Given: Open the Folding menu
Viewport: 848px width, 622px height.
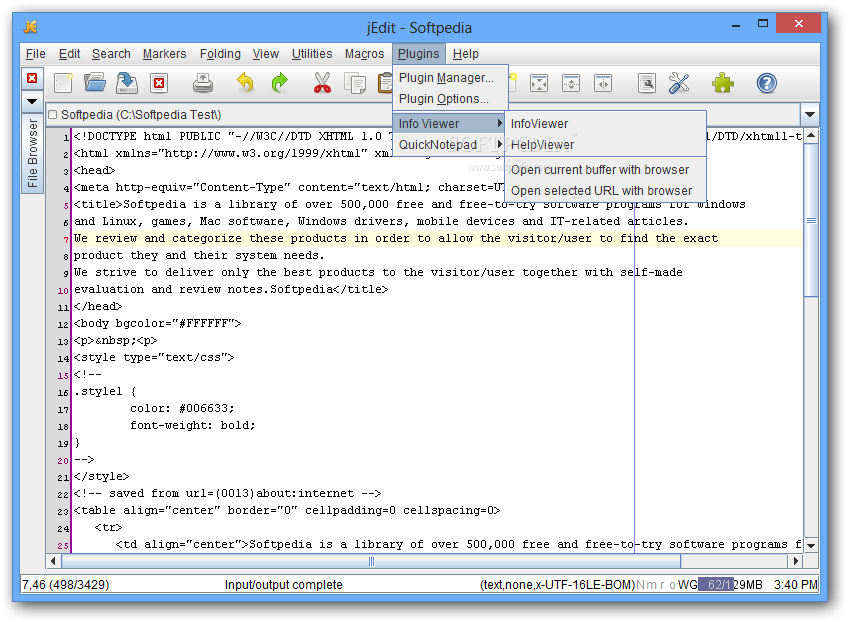Looking at the screenshot, I should click(220, 54).
